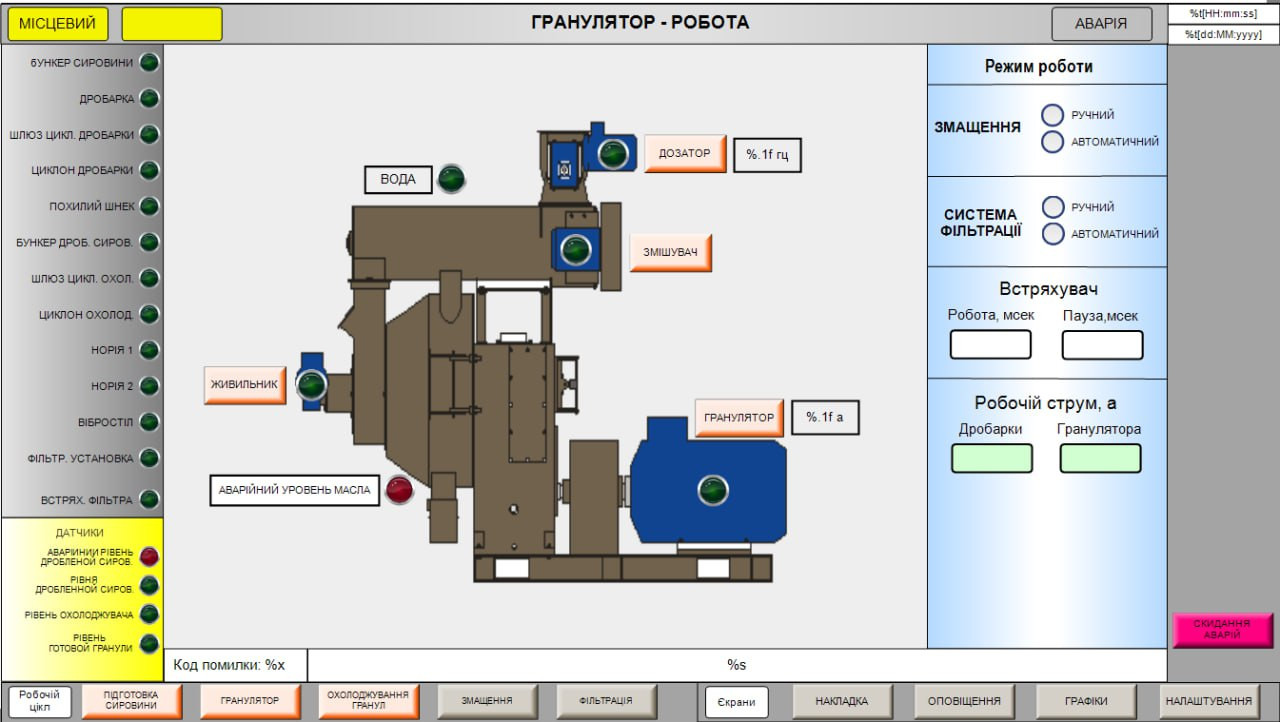Image resolution: width=1280 pixels, height=722 pixels.
Task: Open the ОХОЛОДЖУВАННЯ ГРАНУЛ screen tab
Action: tap(368, 701)
